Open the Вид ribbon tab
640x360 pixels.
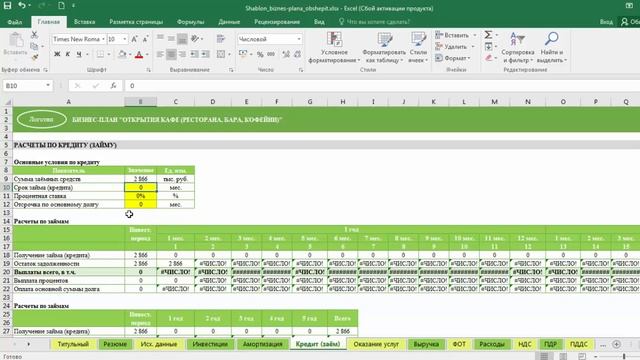(319, 22)
